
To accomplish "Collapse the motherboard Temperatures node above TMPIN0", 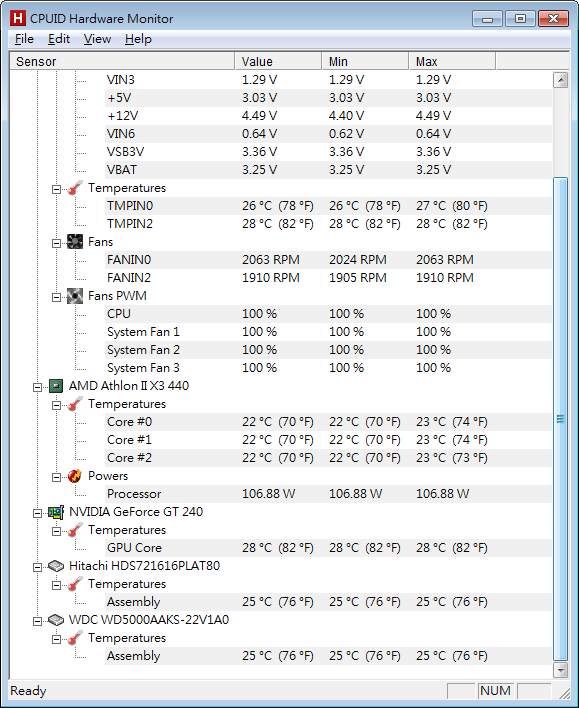I will 56,189.
